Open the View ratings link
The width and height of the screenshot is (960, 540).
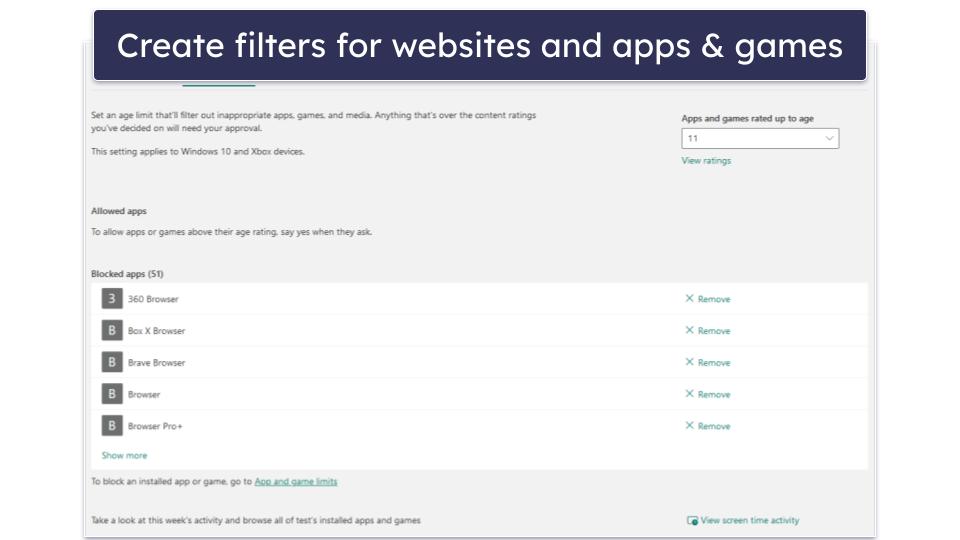(706, 161)
